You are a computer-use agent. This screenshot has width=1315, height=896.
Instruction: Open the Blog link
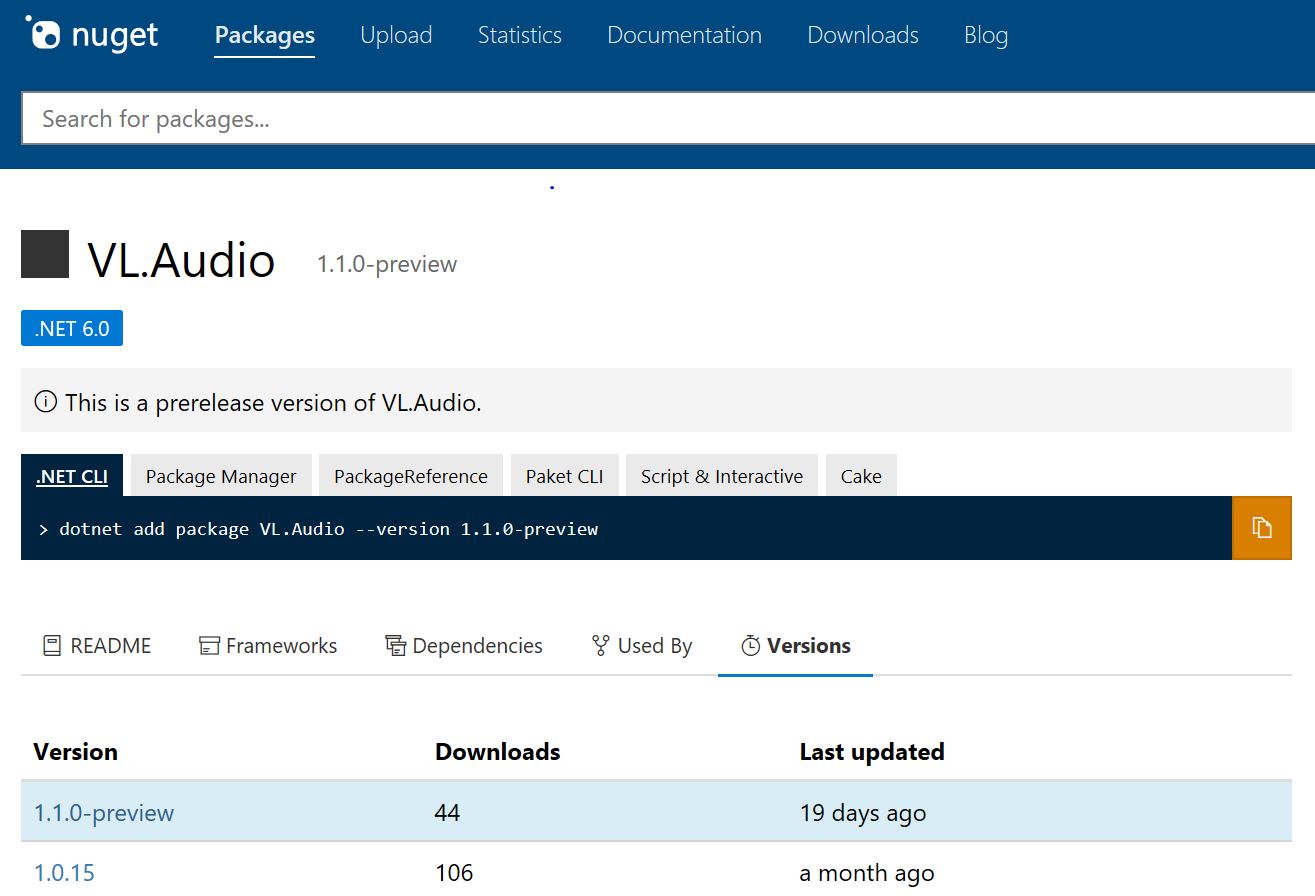tap(986, 35)
